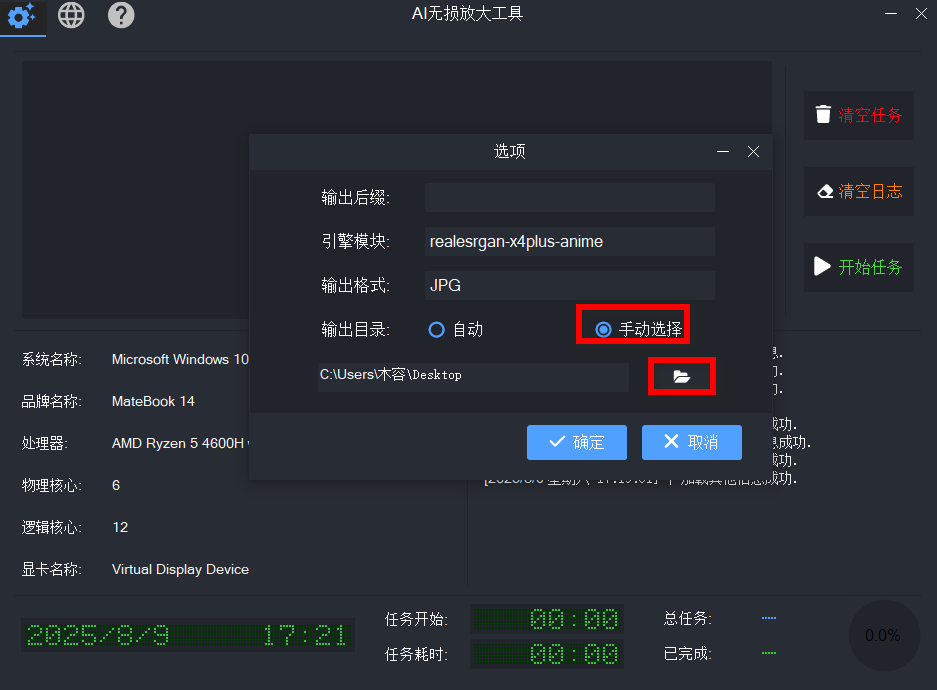Viewport: 937px width, 690px height.
Task: Cancel the dialog with 取消 button
Action: 691,442
